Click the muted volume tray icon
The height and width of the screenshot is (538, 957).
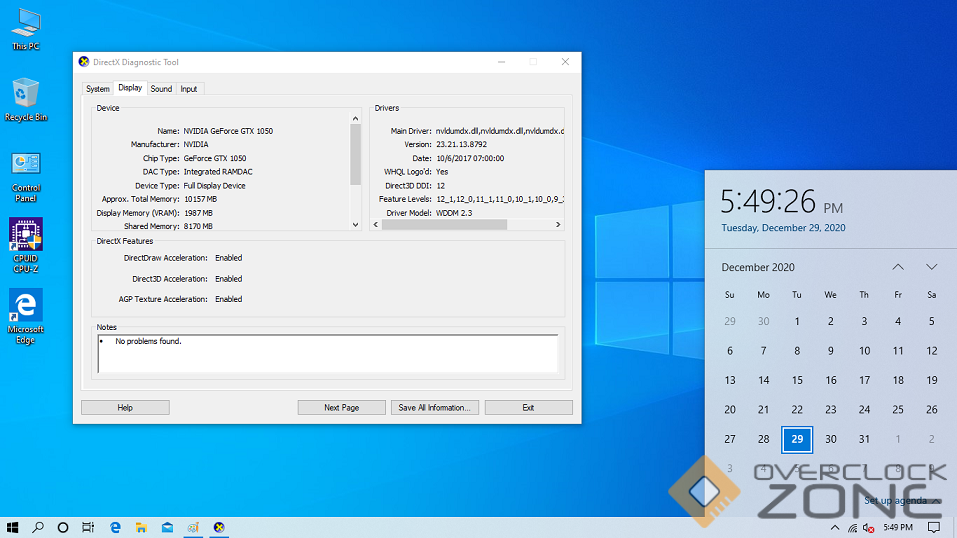click(x=869, y=527)
